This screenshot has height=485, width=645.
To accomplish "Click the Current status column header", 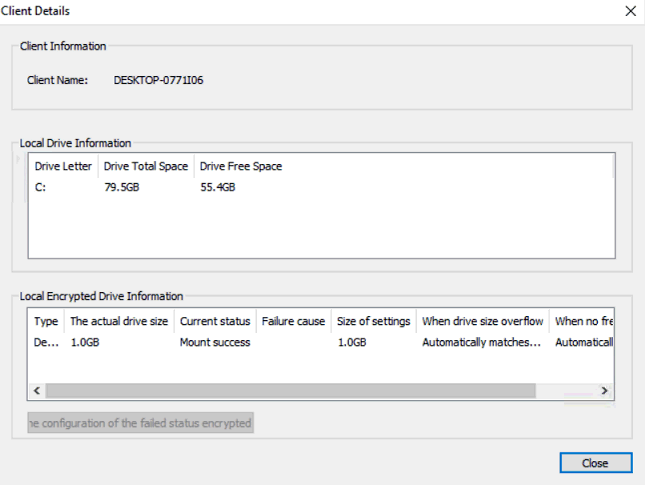I will point(214,321).
